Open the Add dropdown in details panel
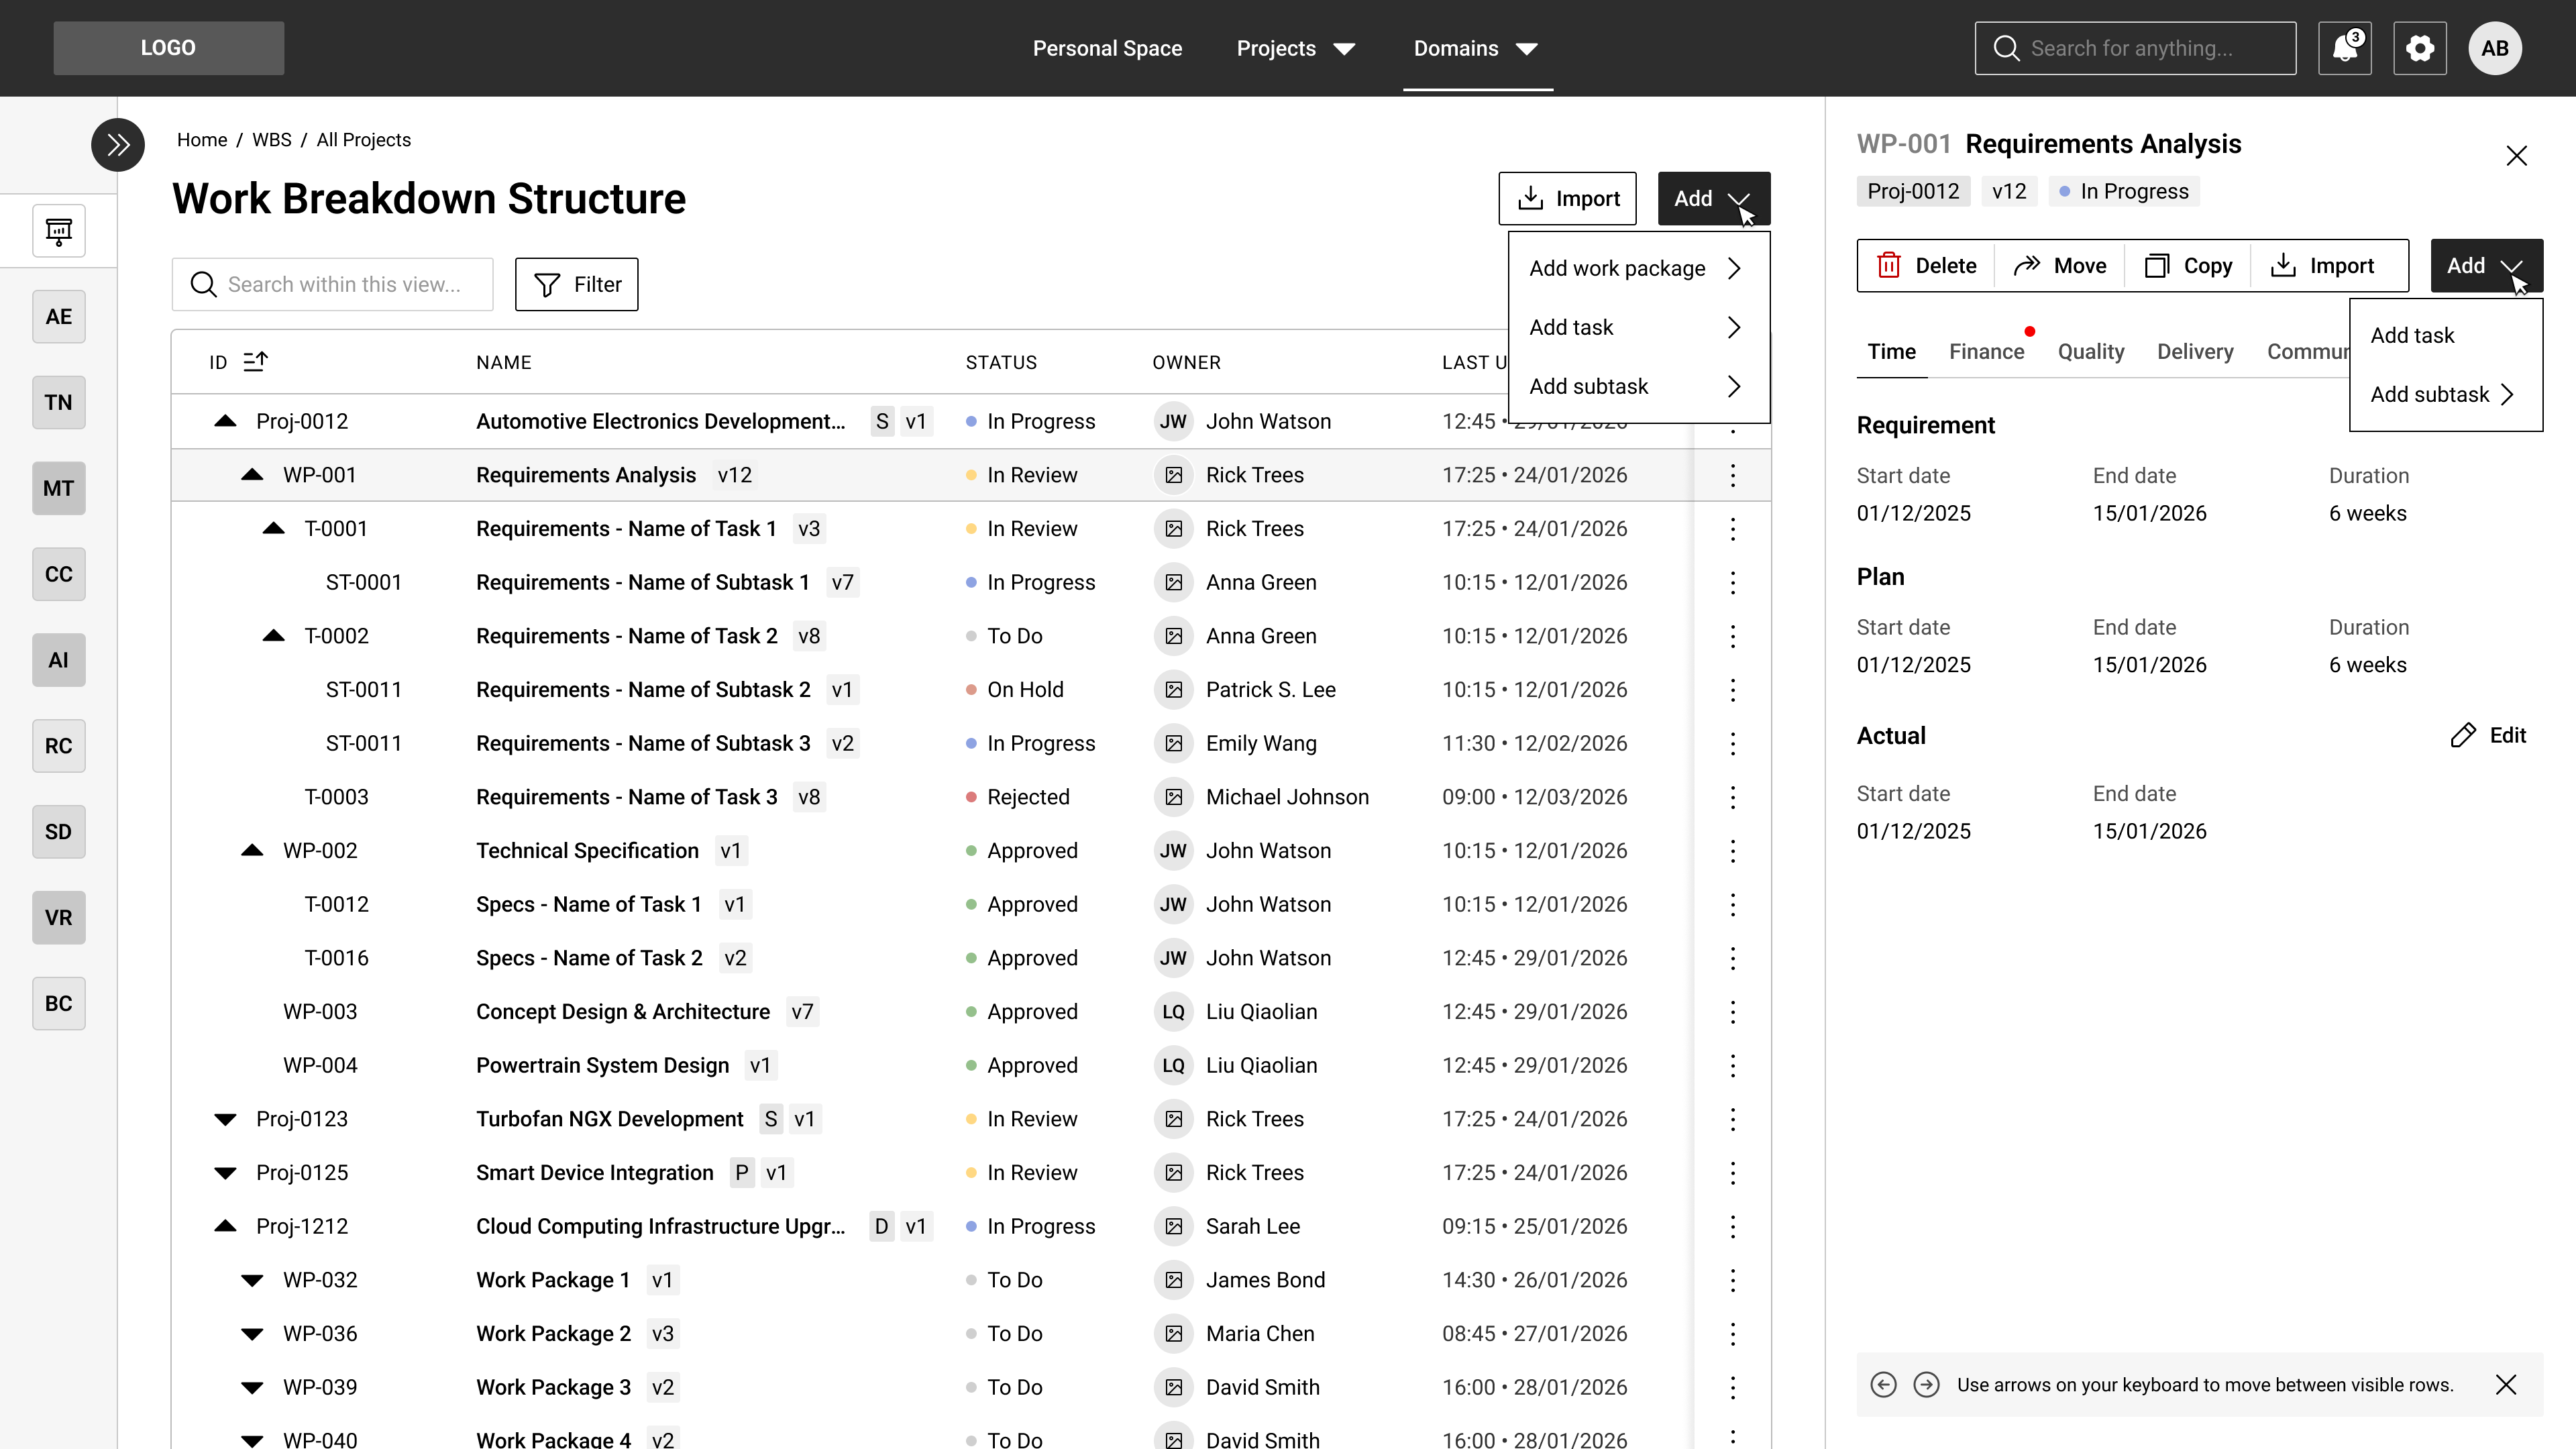Screen dimensions: 2576x1449 [x=2487, y=266]
